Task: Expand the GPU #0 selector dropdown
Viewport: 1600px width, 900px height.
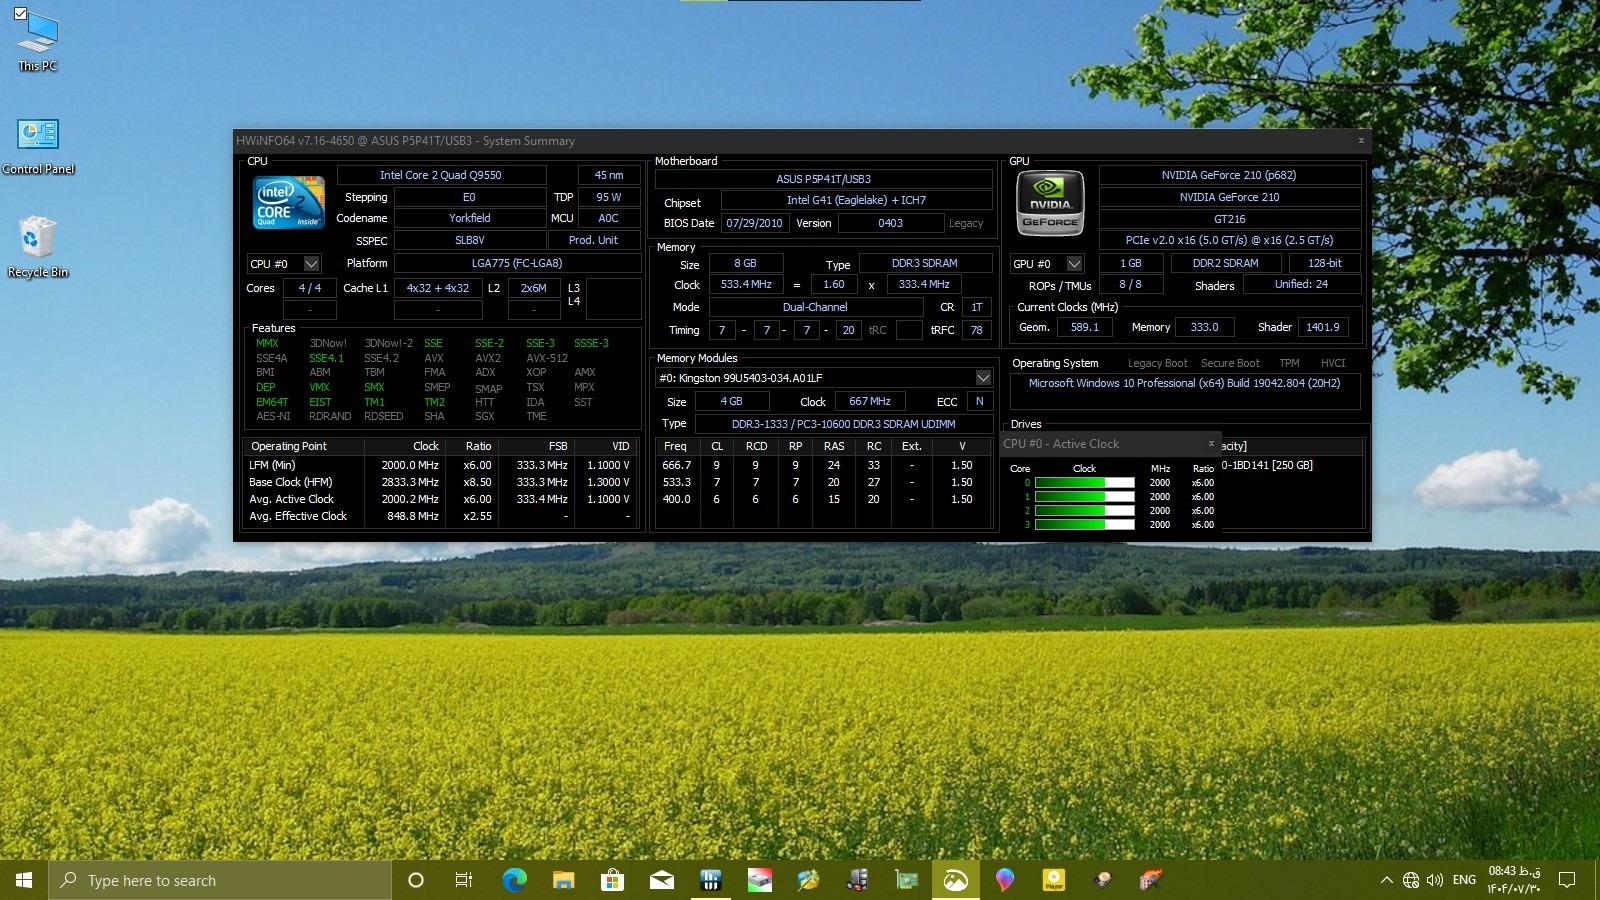Action: tap(1074, 264)
